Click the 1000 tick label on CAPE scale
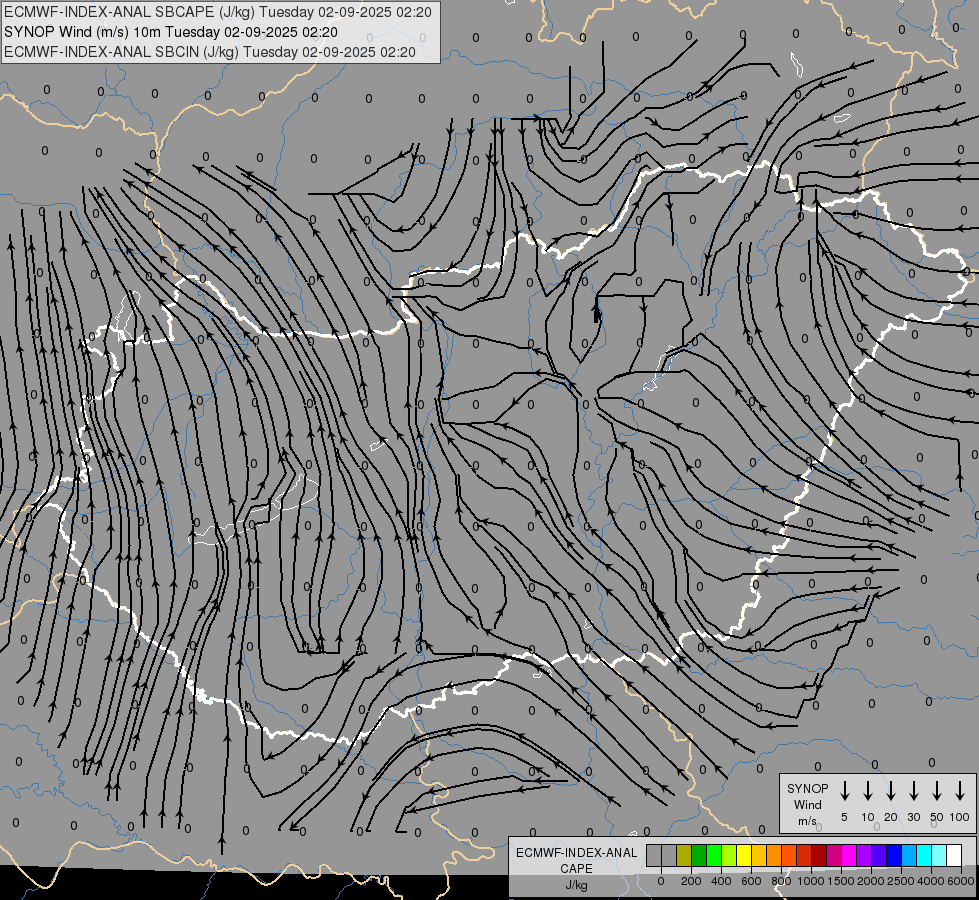 (811, 881)
